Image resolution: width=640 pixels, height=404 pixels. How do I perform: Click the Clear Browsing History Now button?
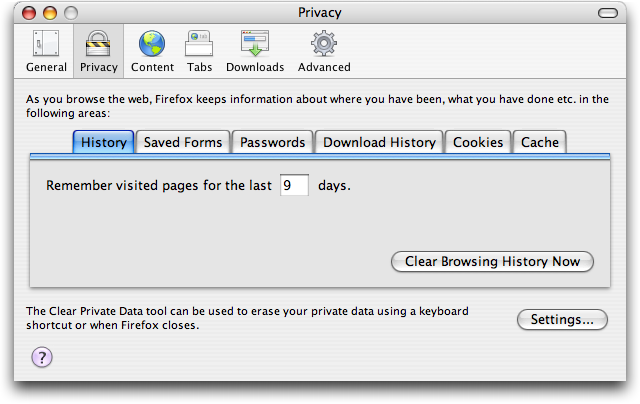pos(492,262)
